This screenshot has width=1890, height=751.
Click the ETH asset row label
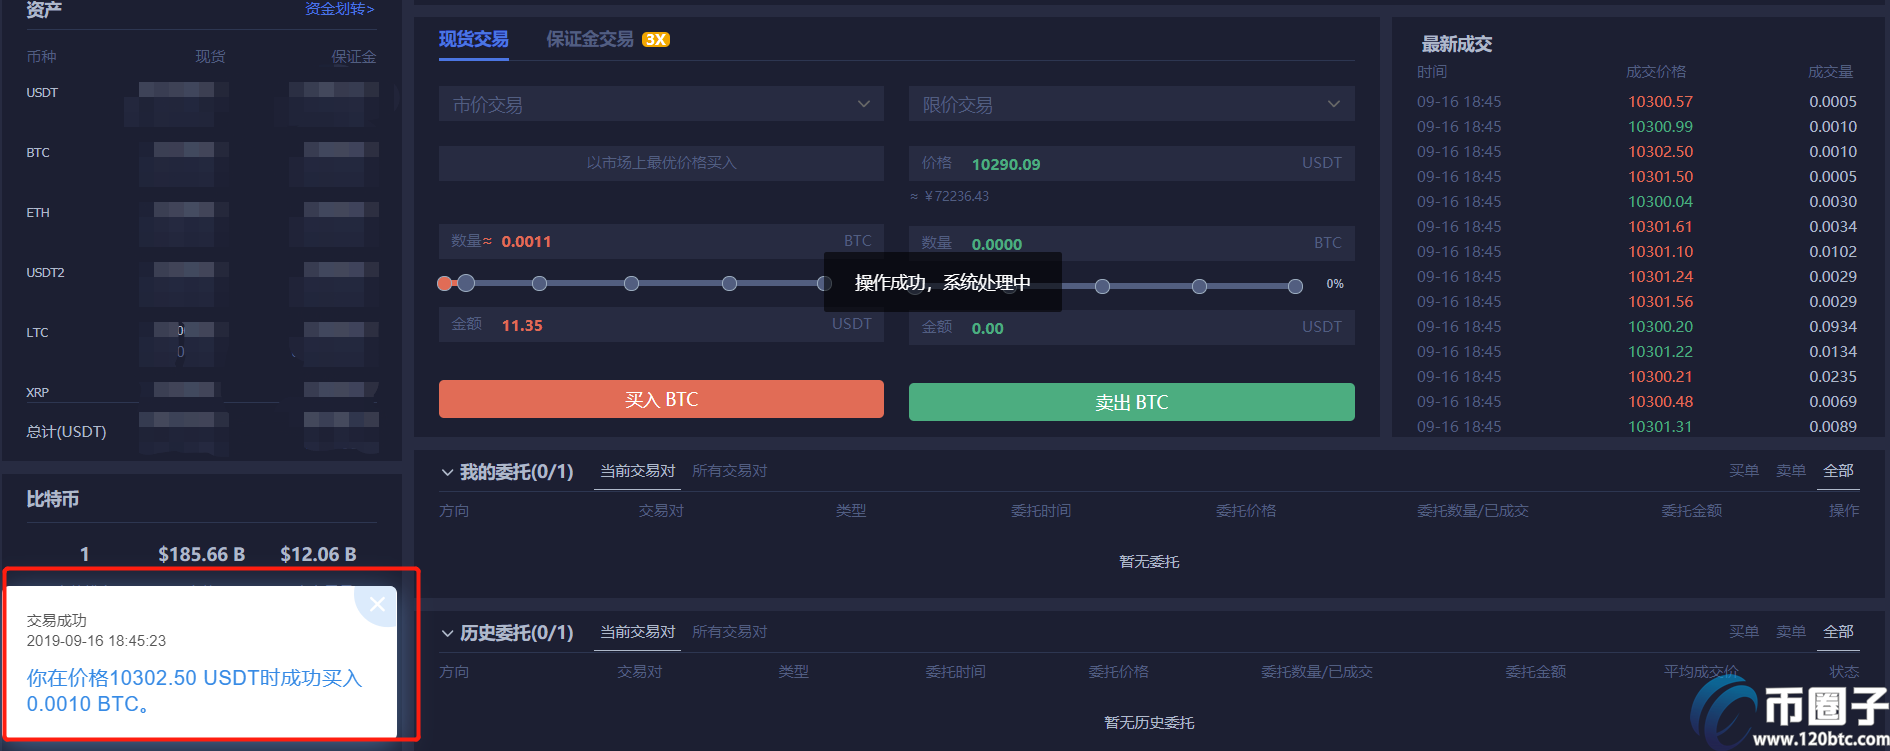click(38, 213)
